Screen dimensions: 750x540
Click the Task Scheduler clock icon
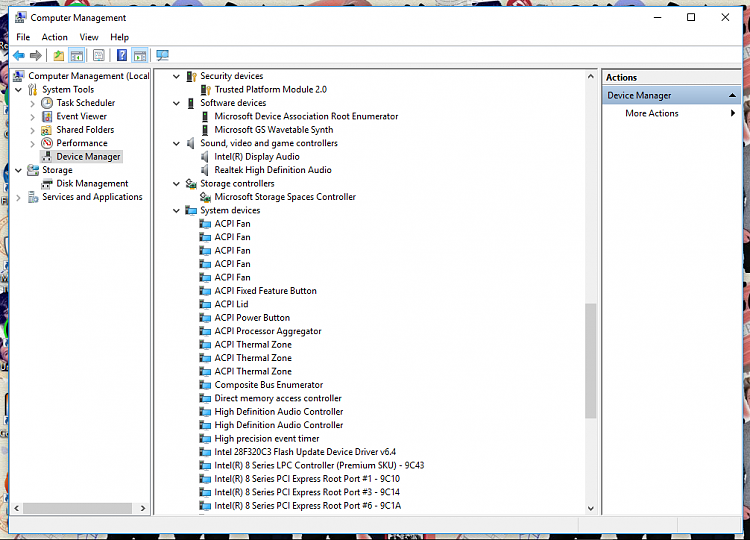47,103
